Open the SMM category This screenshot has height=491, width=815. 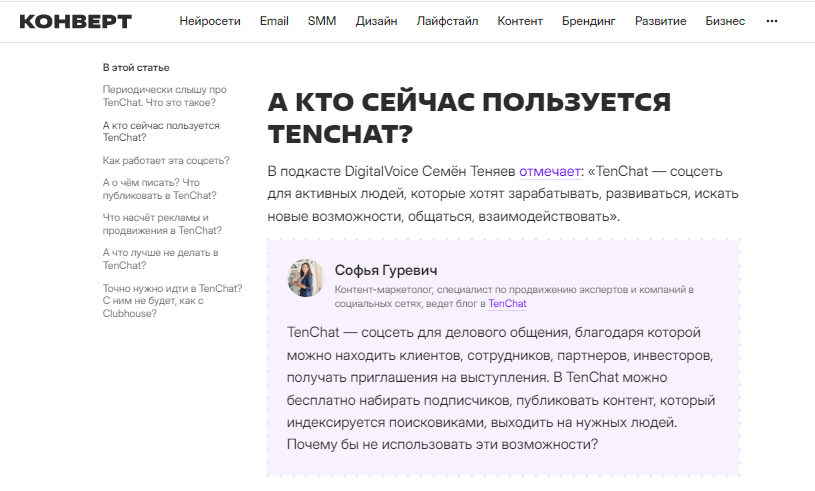pos(322,21)
